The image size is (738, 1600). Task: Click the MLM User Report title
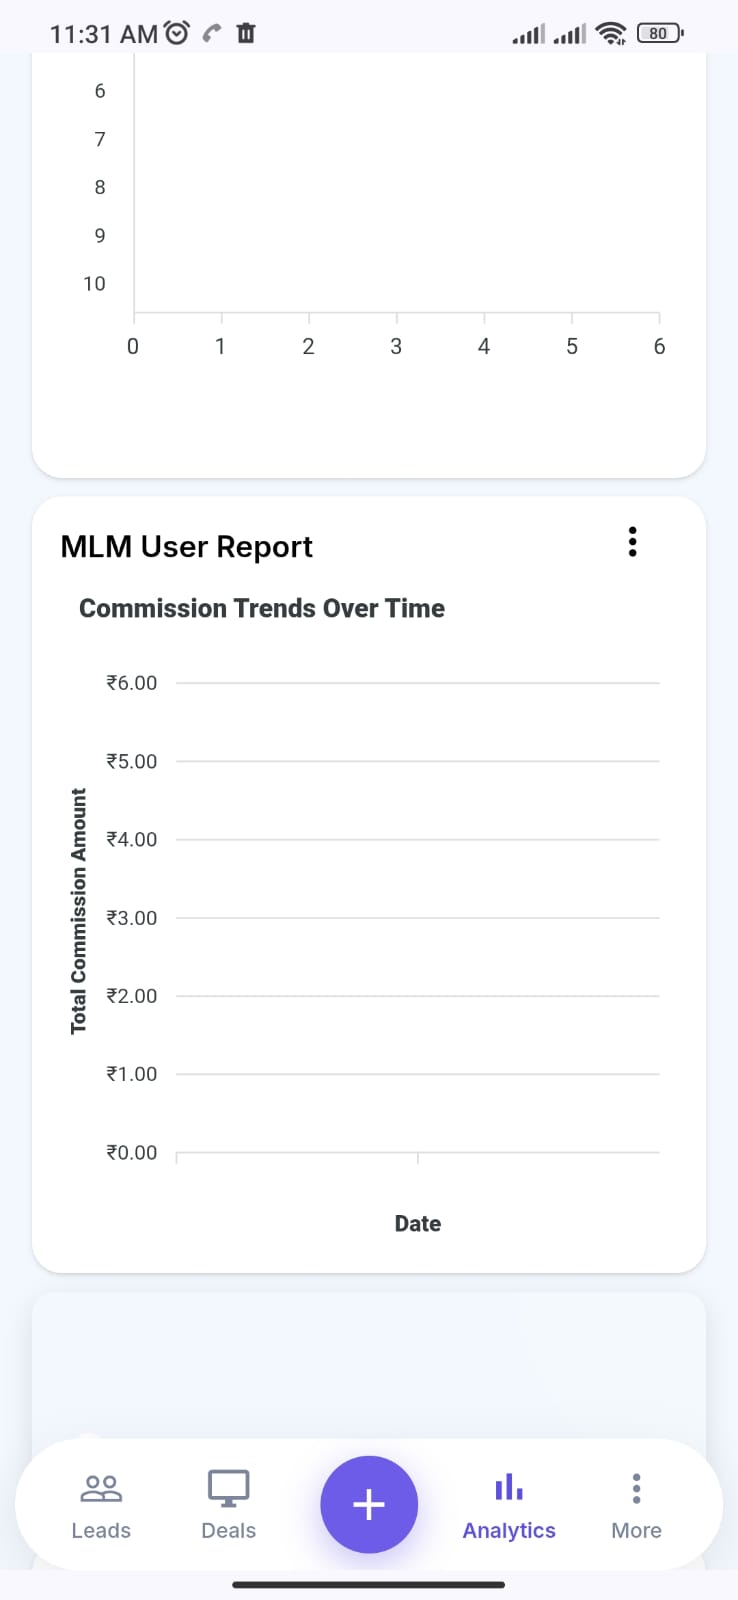[187, 547]
